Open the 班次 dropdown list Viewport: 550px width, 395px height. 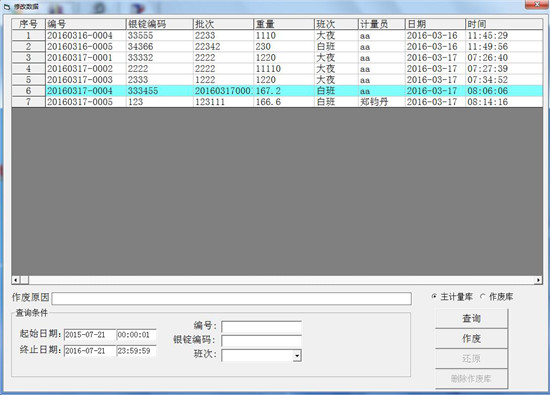(297, 355)
